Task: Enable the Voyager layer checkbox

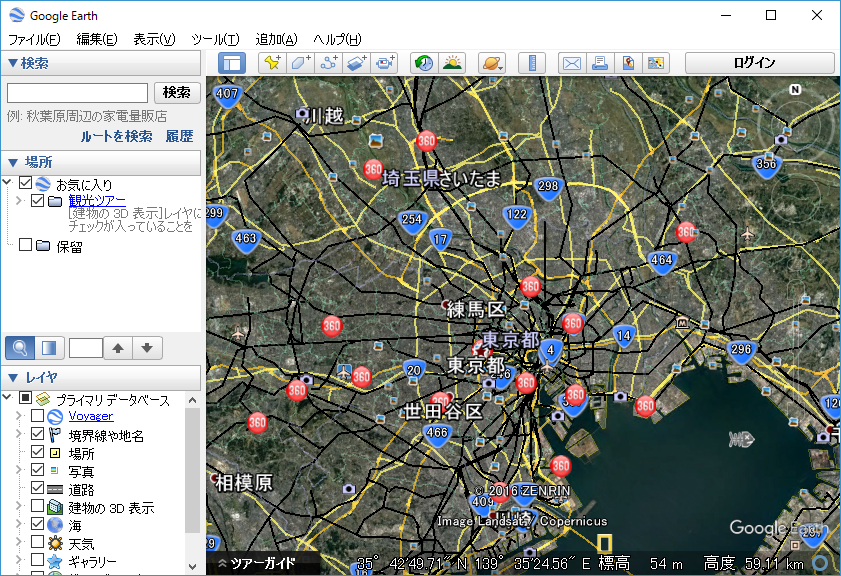Action: 38,416
